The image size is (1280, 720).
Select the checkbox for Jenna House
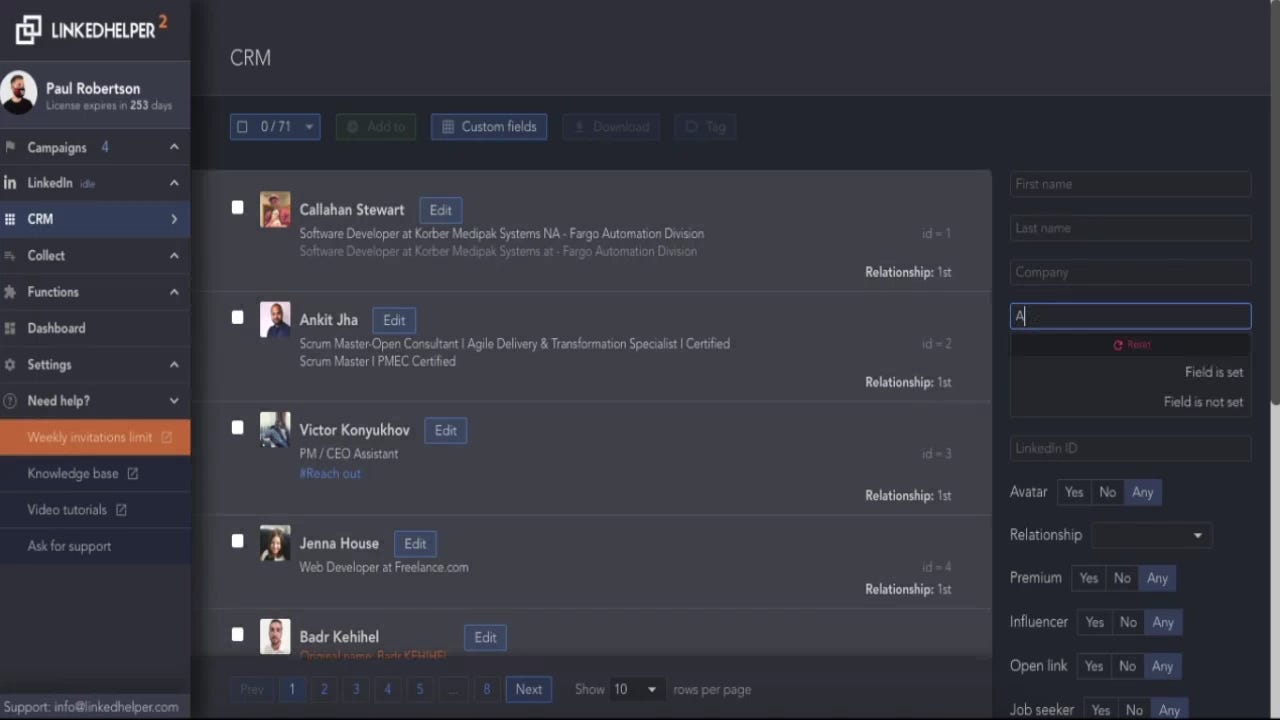(237, 541)
